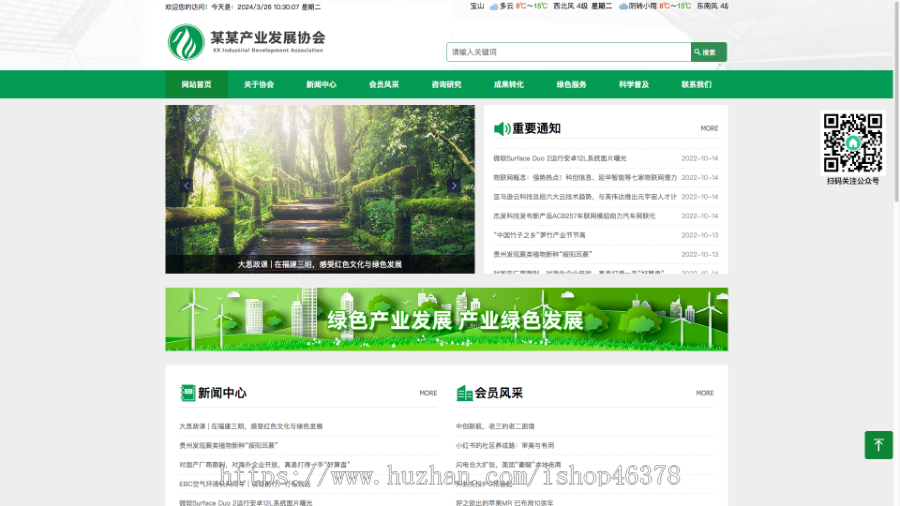
Task: Click the notebook icon beside 新闻中心 heading
Action: [x=188, y=393]
